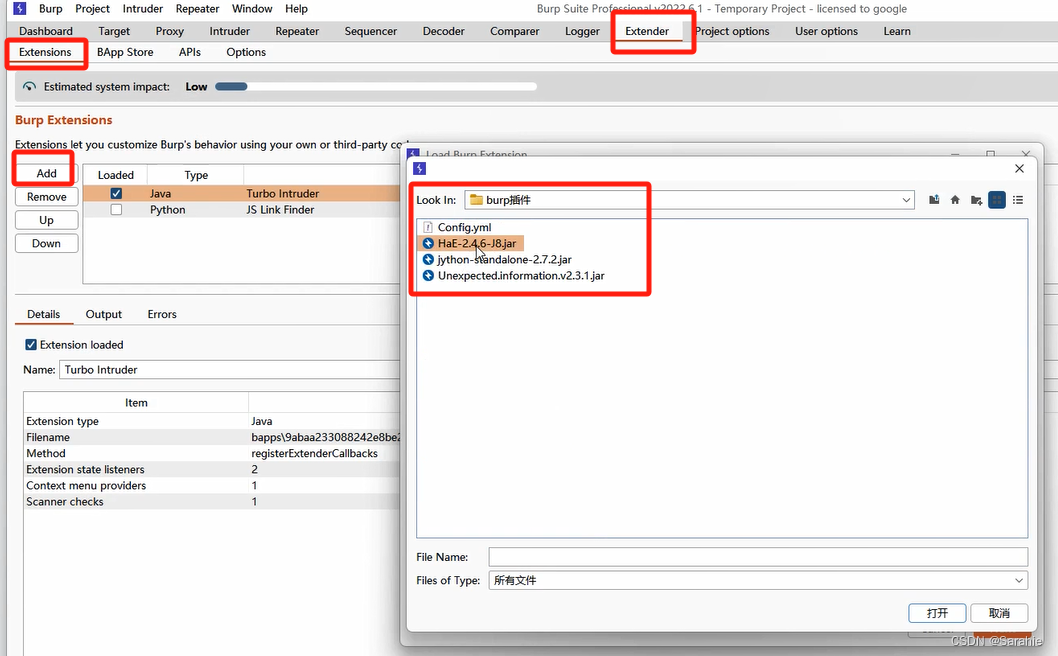This screenshot has width=1058, height=656.
Task: Switch to the Dashboard tab
Action: point(46,31)
